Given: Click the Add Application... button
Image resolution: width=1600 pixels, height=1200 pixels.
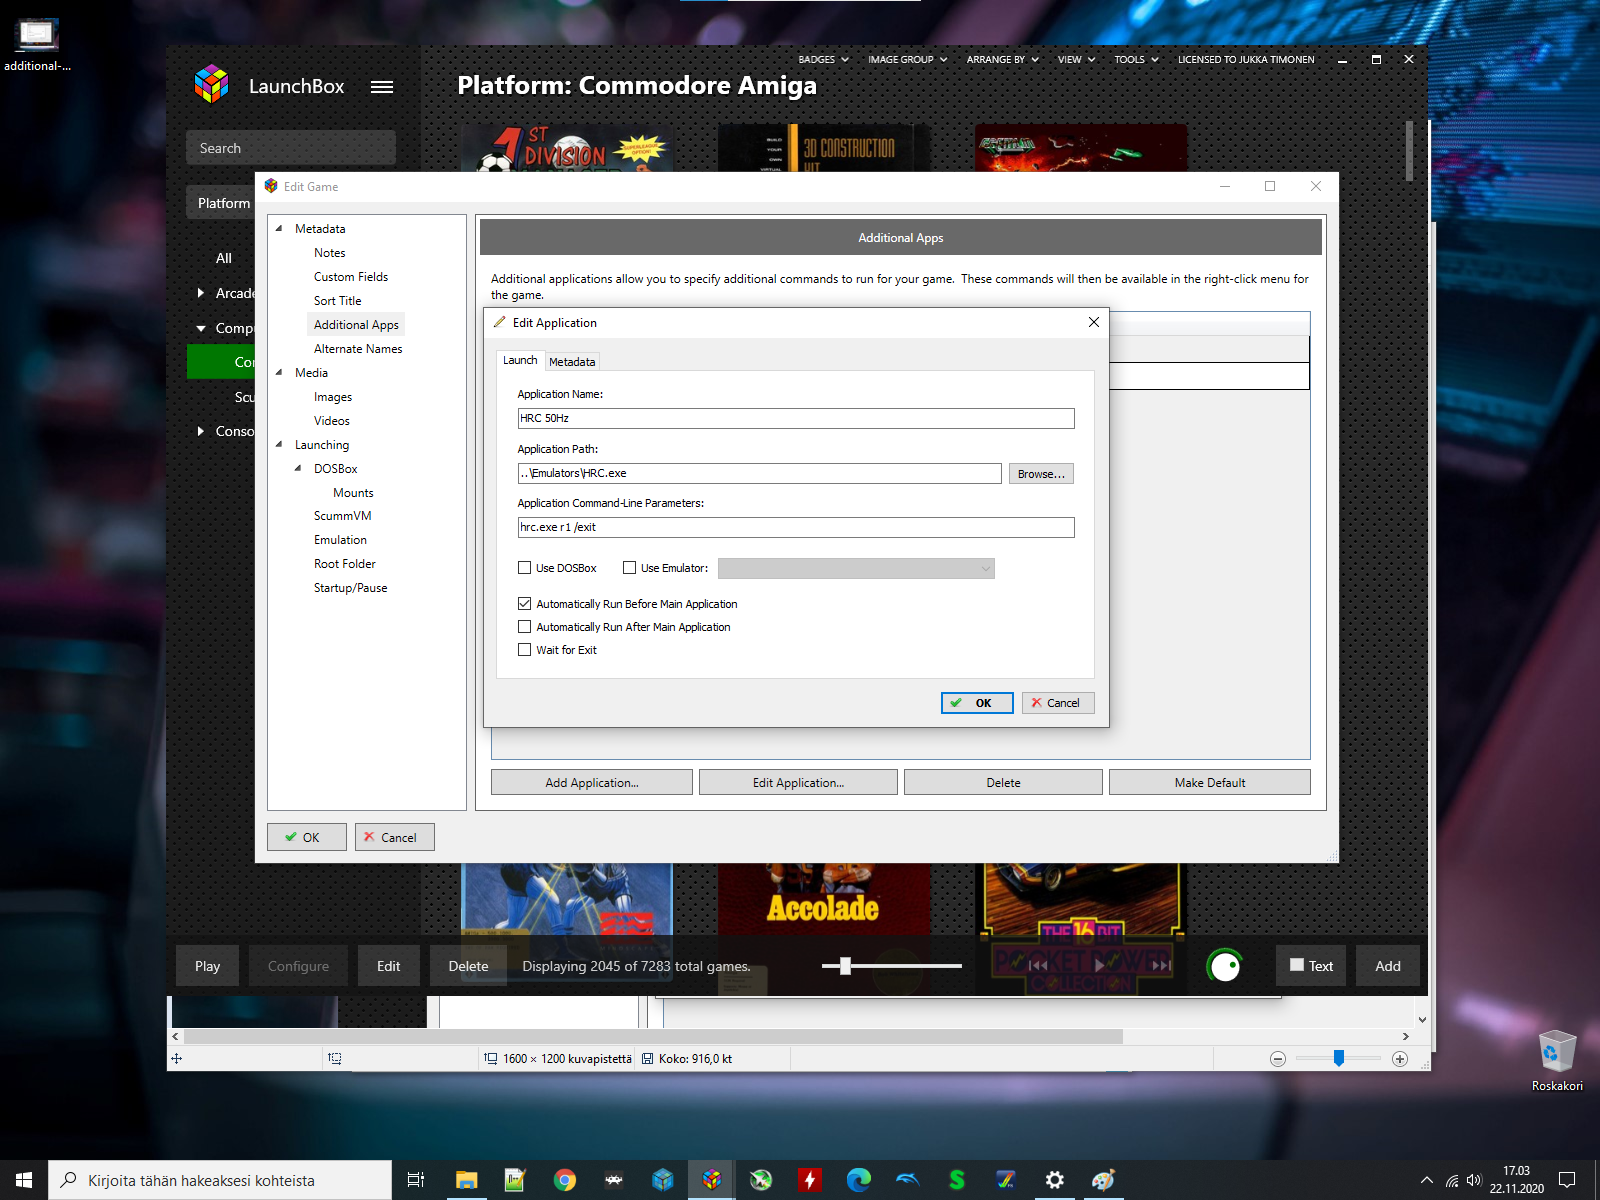Looking at the screenshot, I should [x=592, y=783].
